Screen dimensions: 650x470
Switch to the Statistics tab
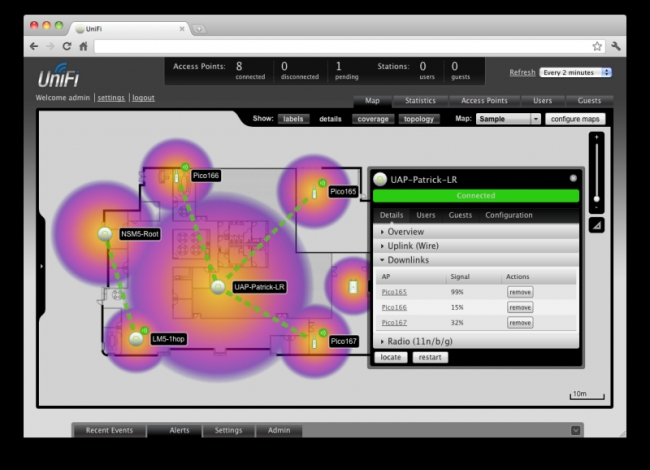point(420,101)
